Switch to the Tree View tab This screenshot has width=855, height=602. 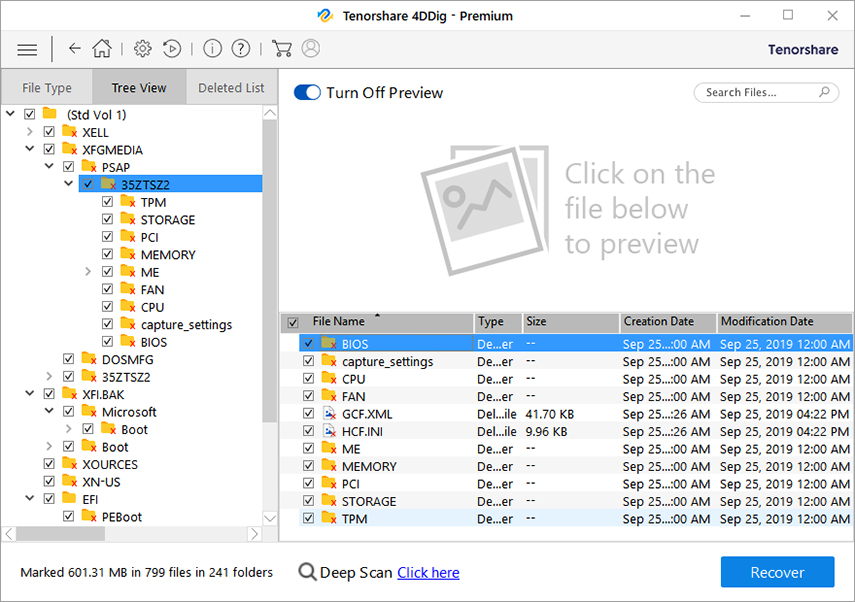coord(139,87)
